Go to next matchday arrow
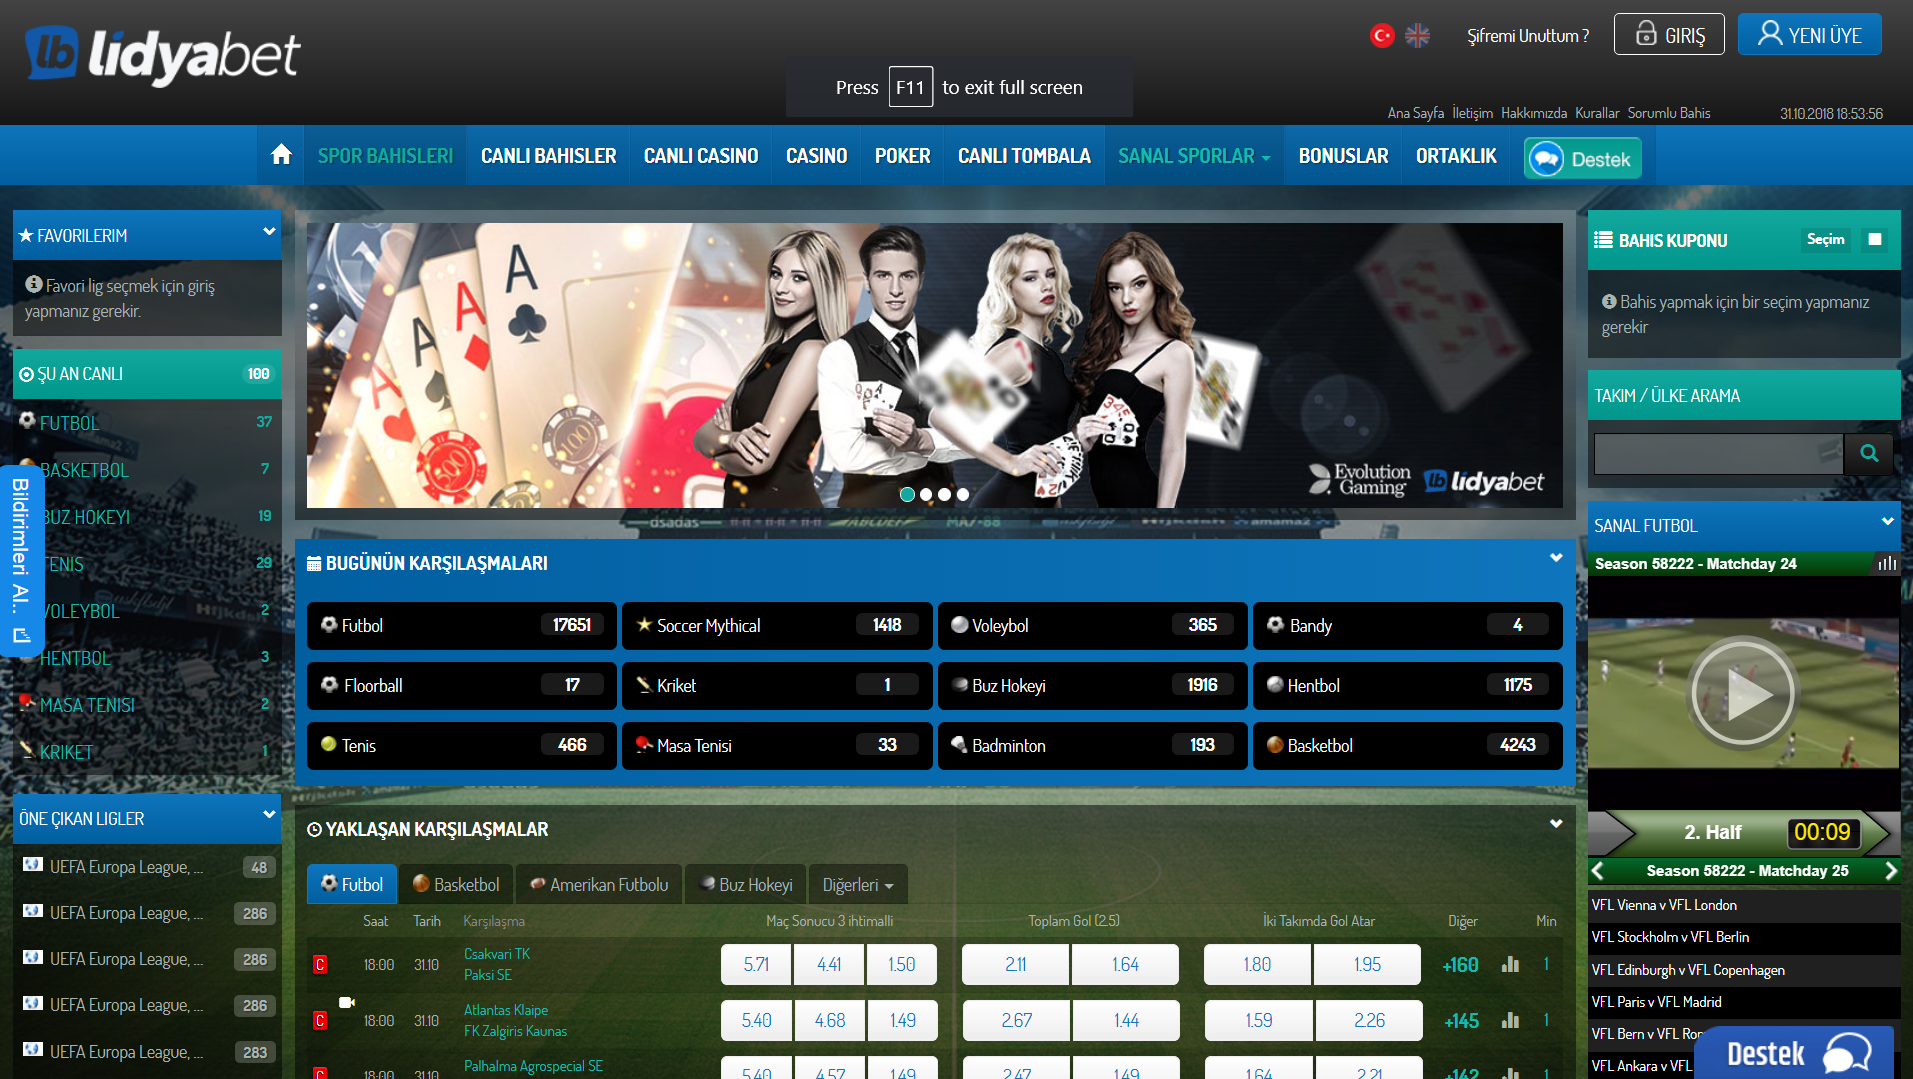 (1890, 871)
